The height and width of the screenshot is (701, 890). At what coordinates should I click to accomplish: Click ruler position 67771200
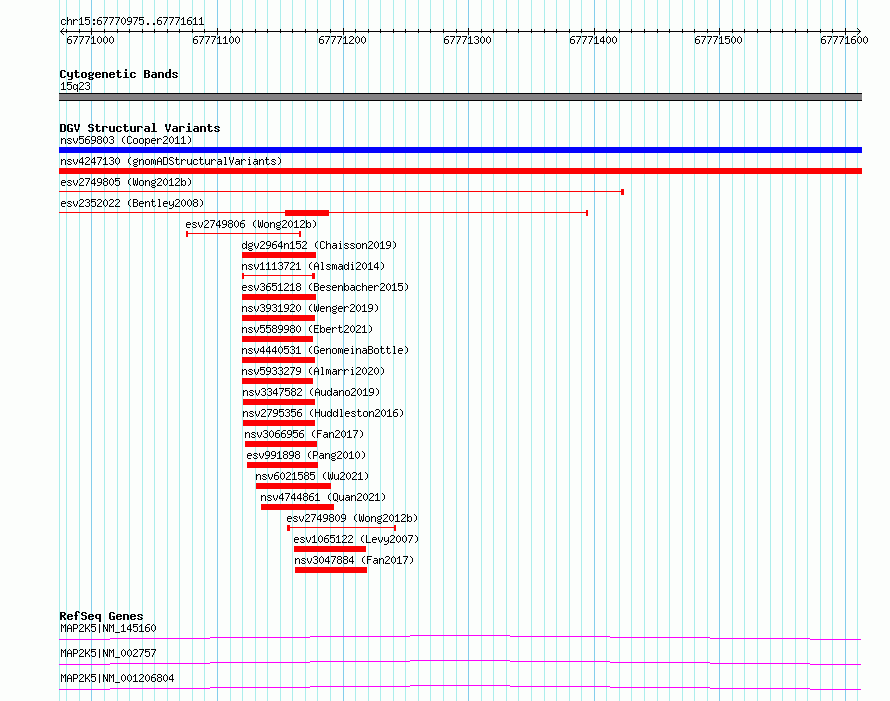coord(342,40)
